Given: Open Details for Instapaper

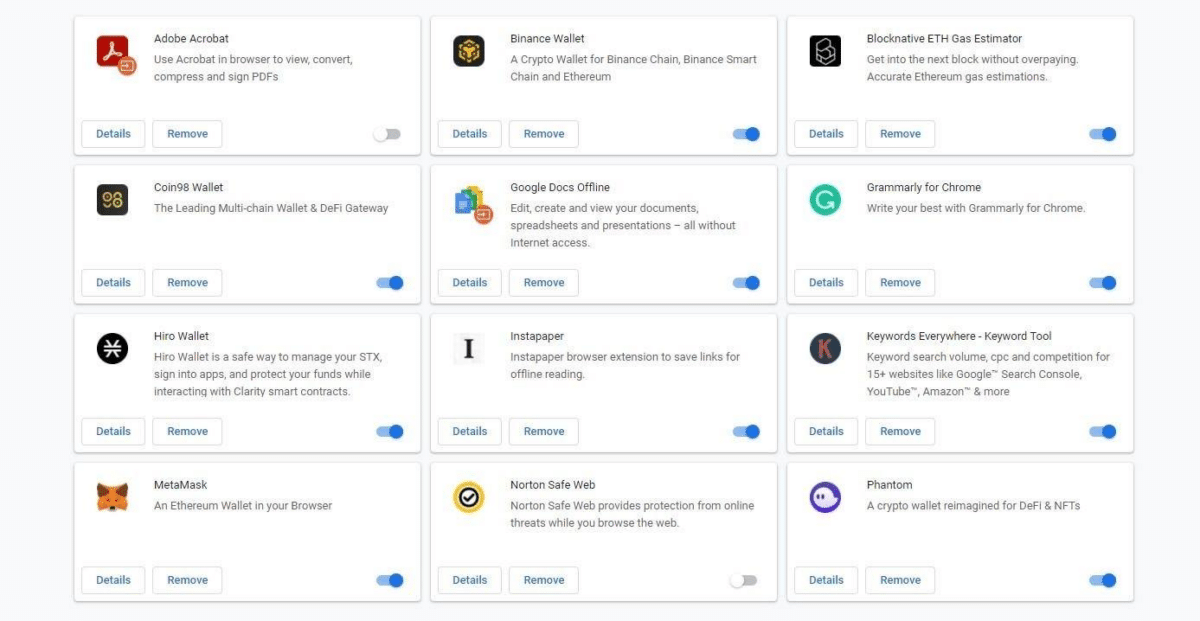Looking at the screenshot, I should [x=470, y=432].
